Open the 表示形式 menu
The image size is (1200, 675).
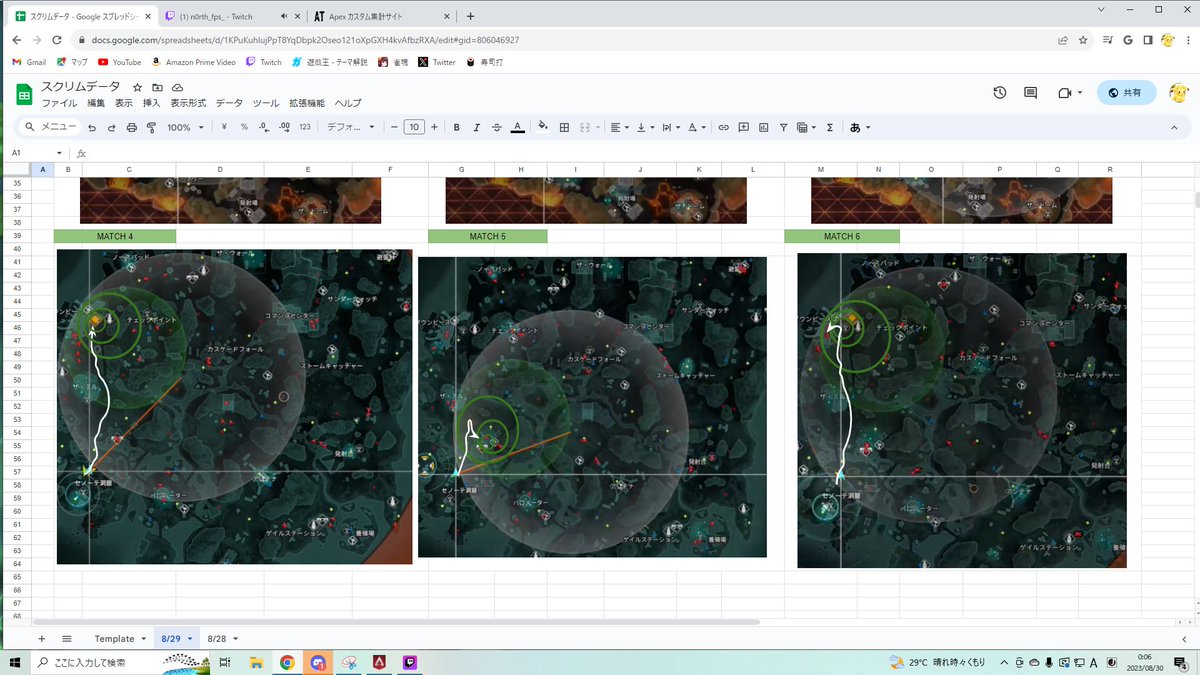click(188, 103)
